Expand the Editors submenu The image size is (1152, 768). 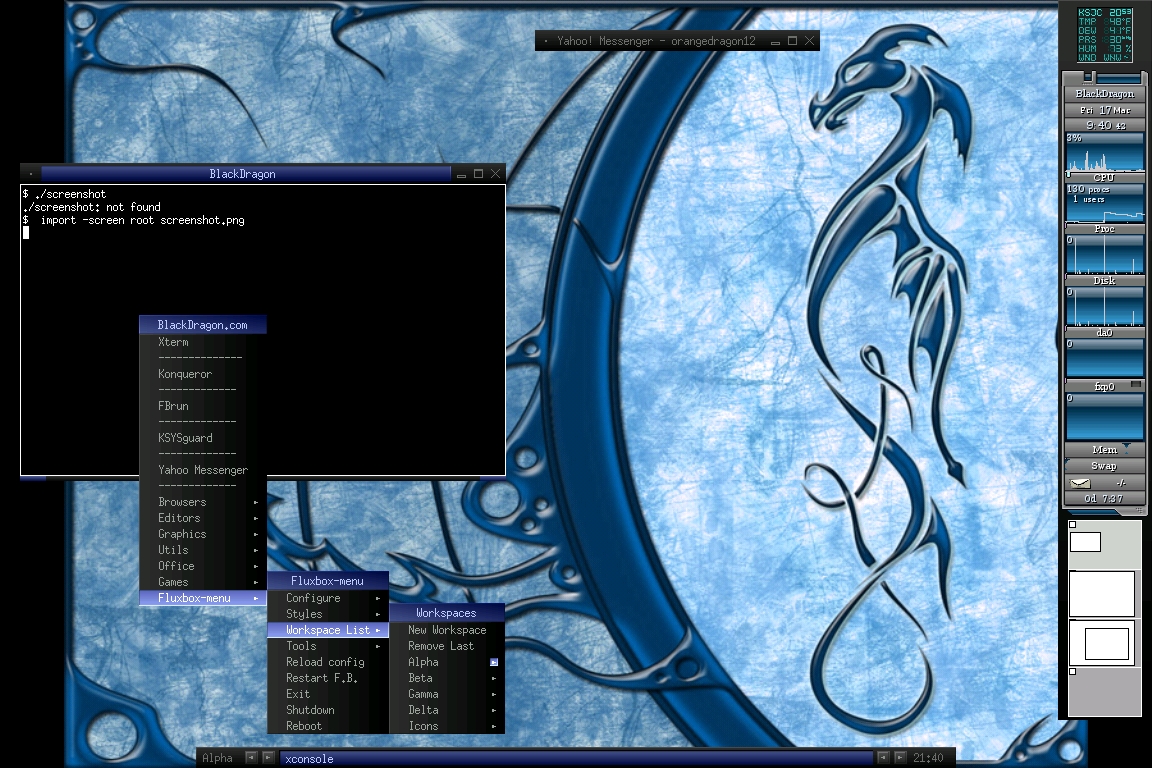[x=203, y=518]
